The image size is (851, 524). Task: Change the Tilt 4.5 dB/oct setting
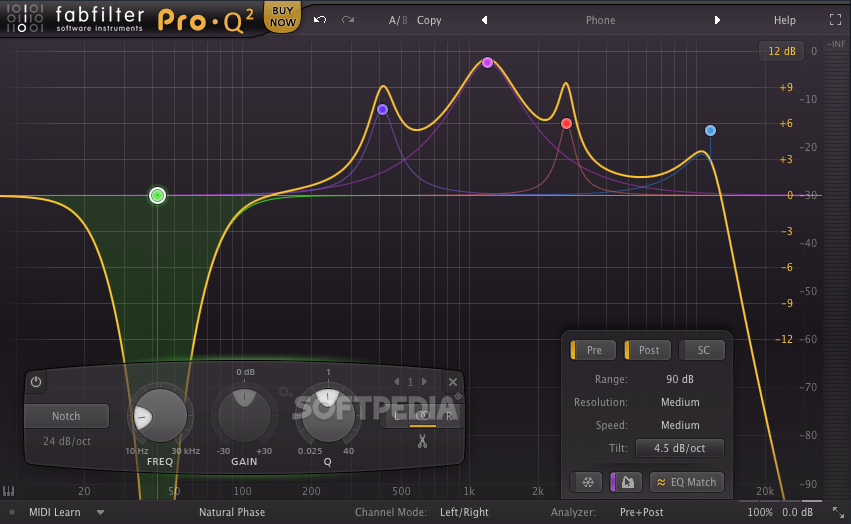click(679, 449)
